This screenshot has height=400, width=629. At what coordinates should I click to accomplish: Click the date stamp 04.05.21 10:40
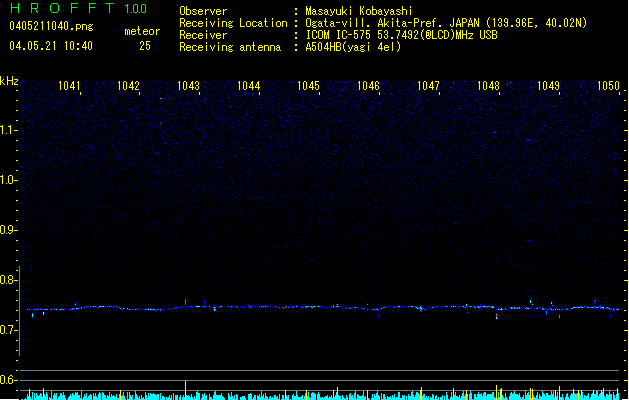point(51,46)
